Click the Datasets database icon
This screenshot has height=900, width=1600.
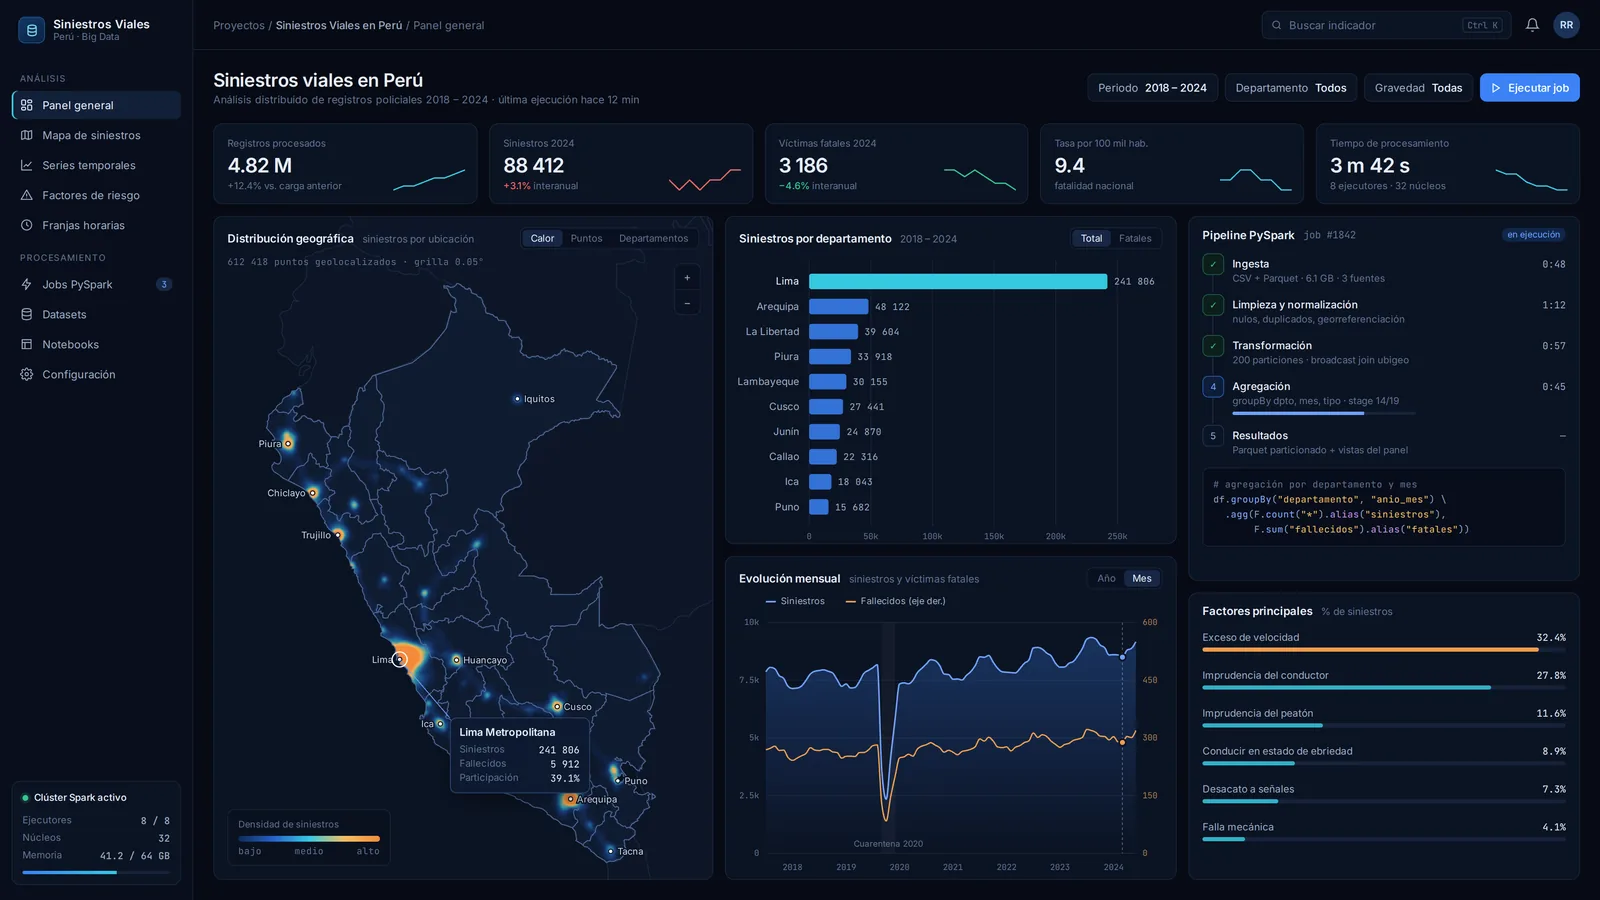(27, 314)
